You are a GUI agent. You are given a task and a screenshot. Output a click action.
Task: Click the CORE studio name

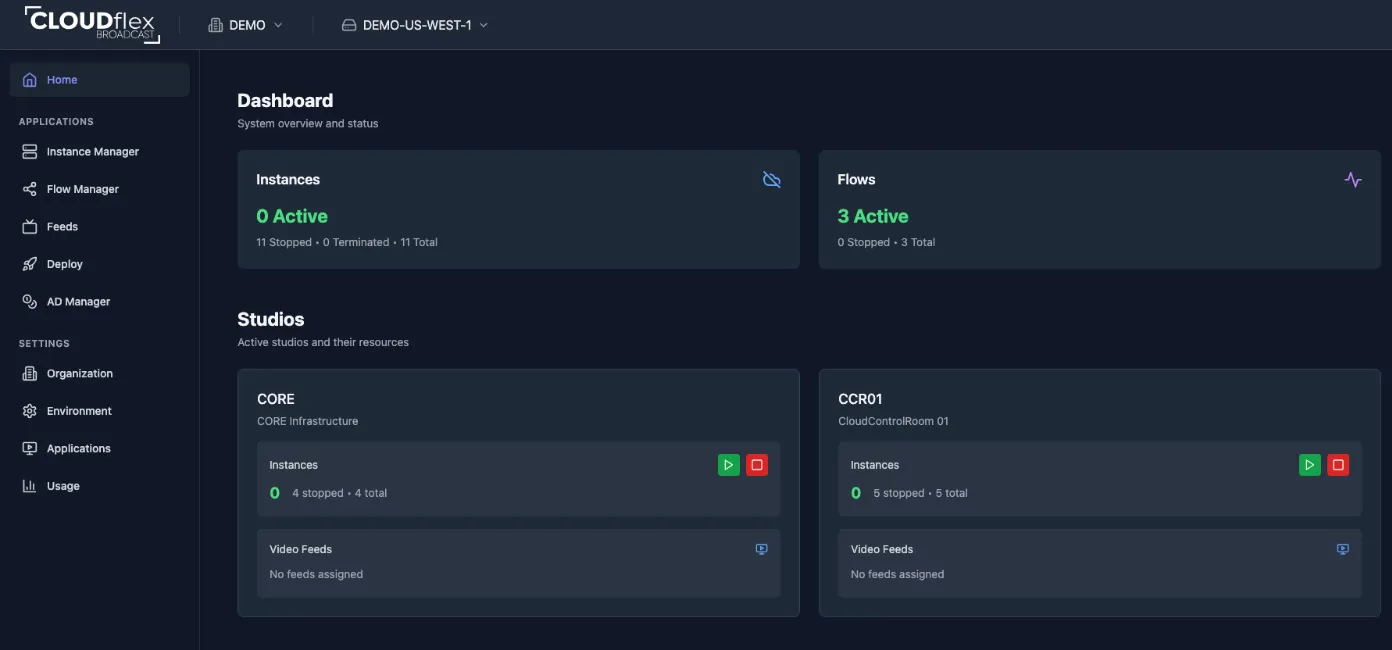click(276, 399)
